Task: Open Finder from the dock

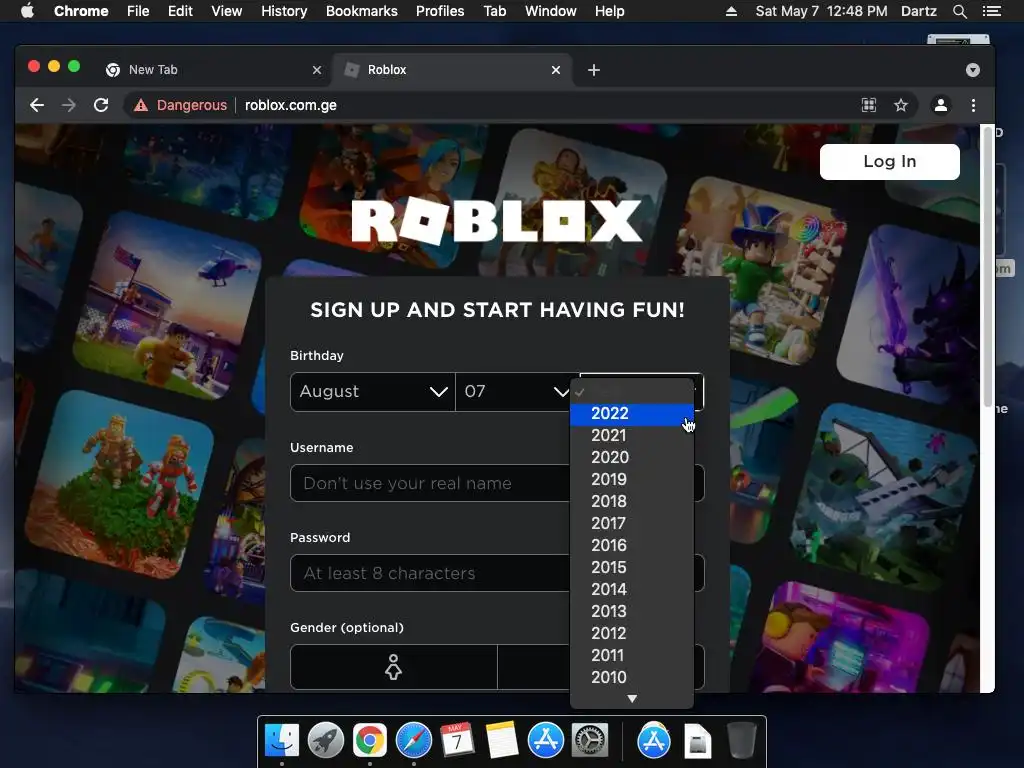Action: tap(282, 741)
